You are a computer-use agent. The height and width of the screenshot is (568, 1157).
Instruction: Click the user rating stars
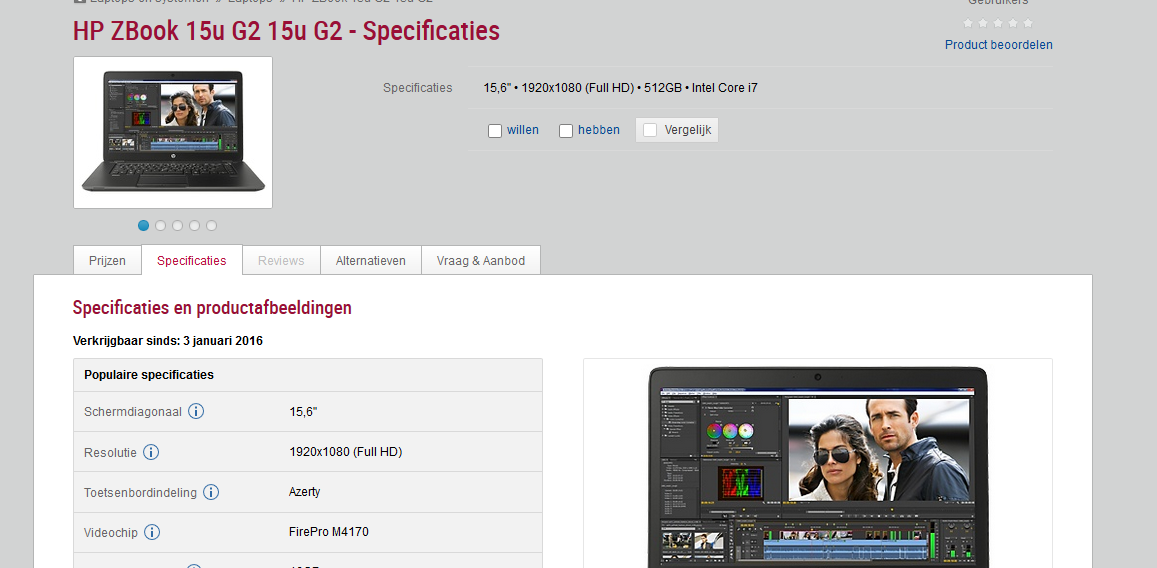[998, 23]
